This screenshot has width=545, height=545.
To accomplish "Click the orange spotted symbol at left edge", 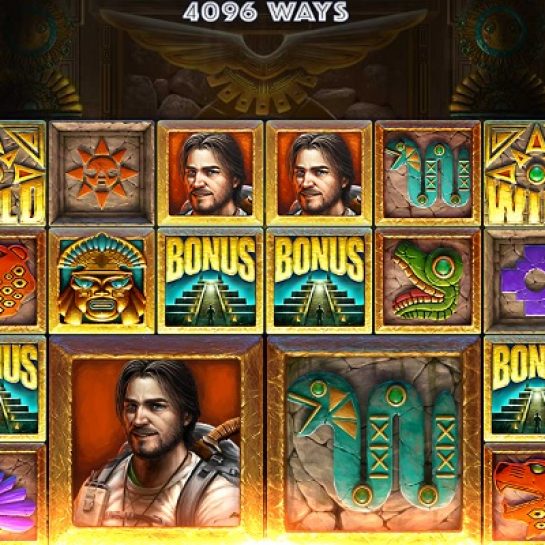I will point(23,281).
